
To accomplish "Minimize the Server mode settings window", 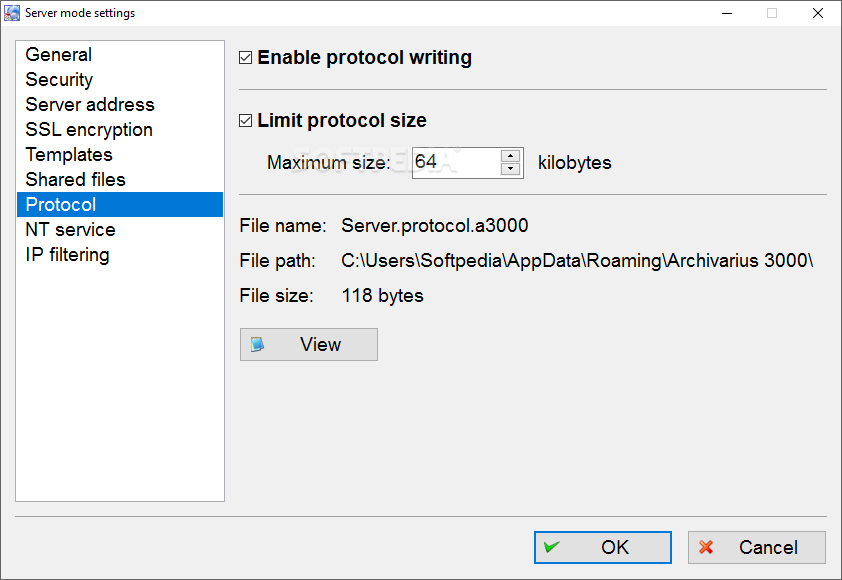I will click(x=727, y=13).
